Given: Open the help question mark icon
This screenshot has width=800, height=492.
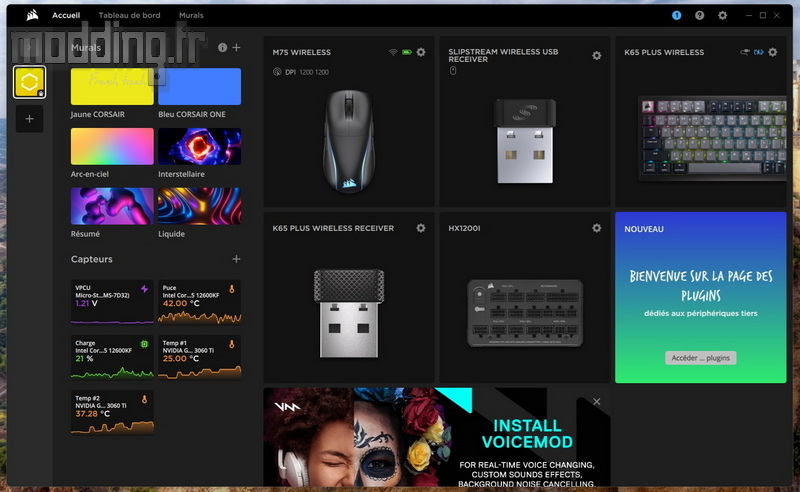Looking at the screenshot, I should click(x=699, y=15).
